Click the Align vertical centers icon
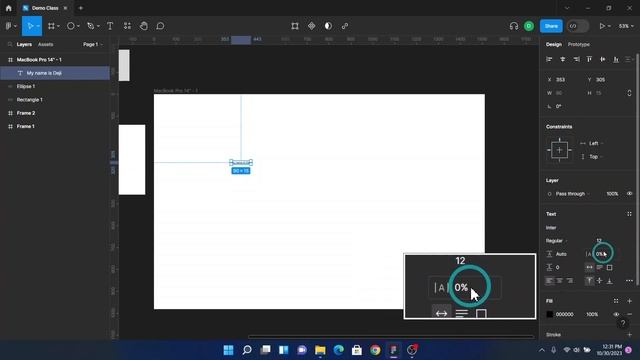The width and height of the screenshot is (640, 360). 603,60
